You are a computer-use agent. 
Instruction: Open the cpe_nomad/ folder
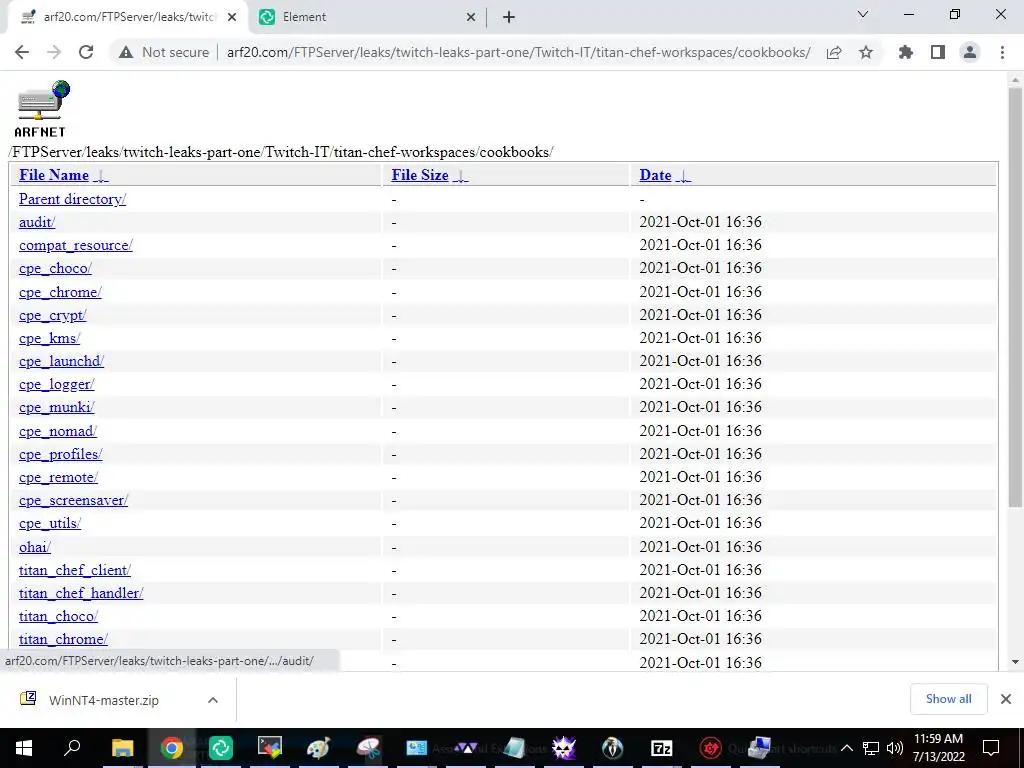click(58, 431)
